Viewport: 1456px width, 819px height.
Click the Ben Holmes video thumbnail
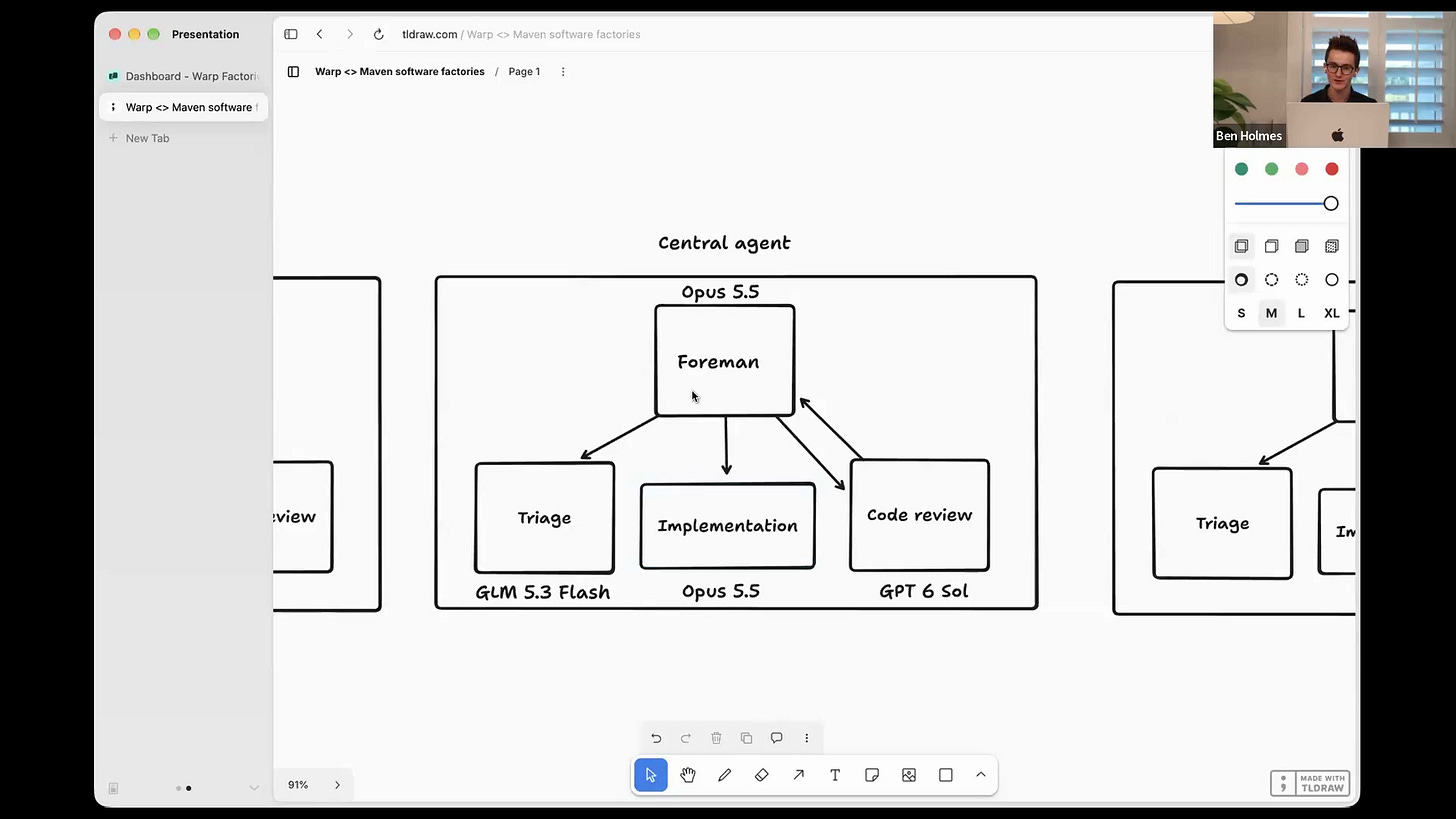point(1334,80)
